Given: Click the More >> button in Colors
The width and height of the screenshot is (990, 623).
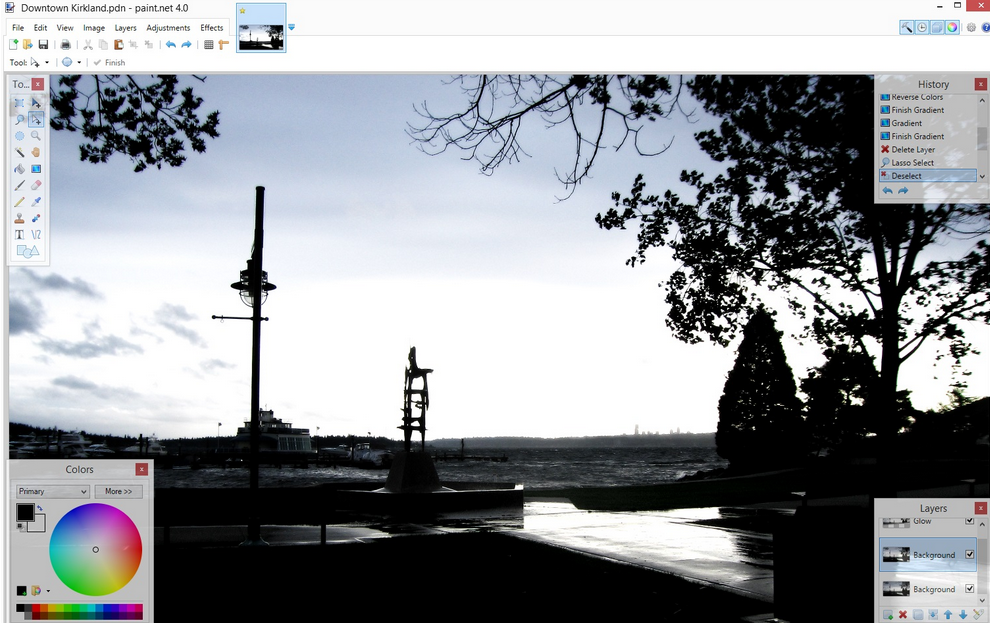Looking at the screenshot, I should (x=119, y=491).
